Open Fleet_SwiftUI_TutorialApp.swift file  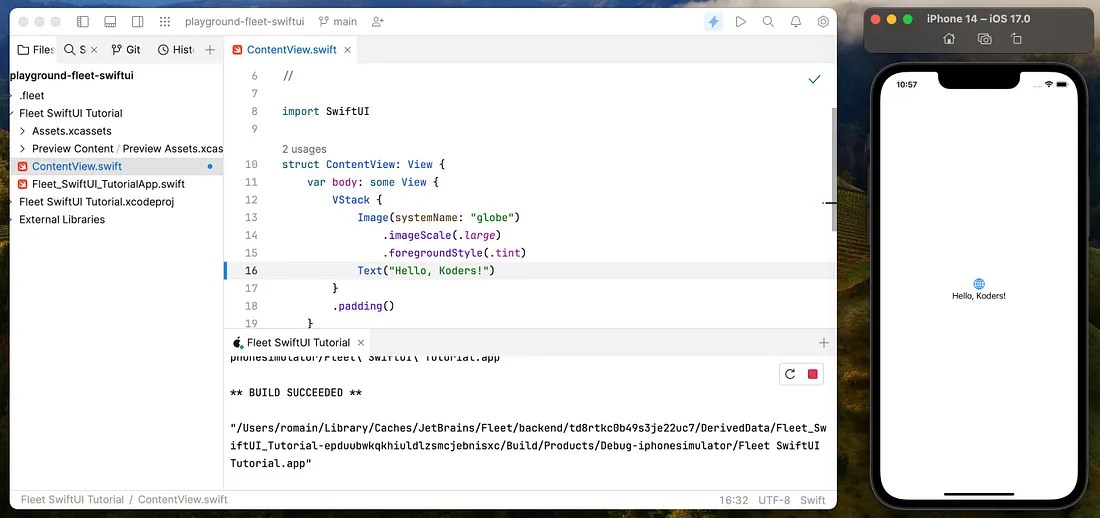point(108,184)
